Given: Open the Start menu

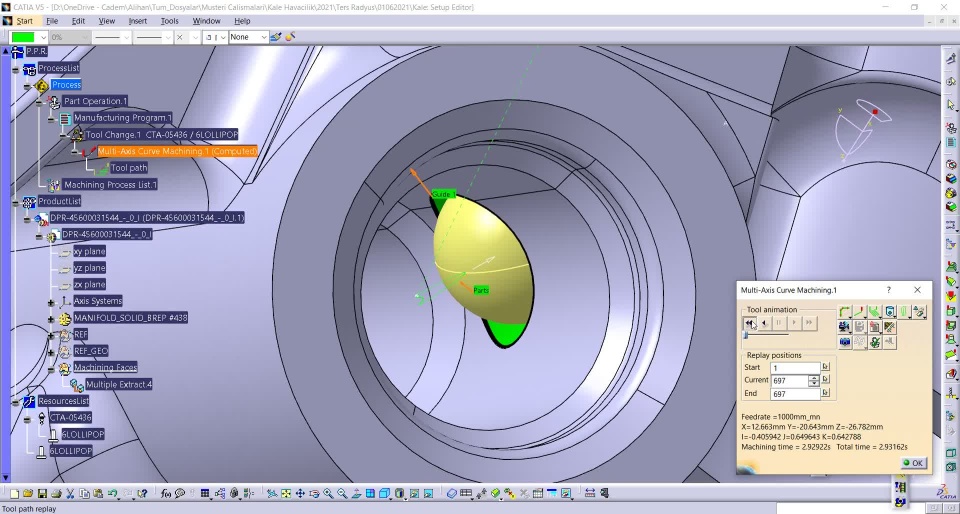Looking at the screenshot, I should tap(24, 21).
